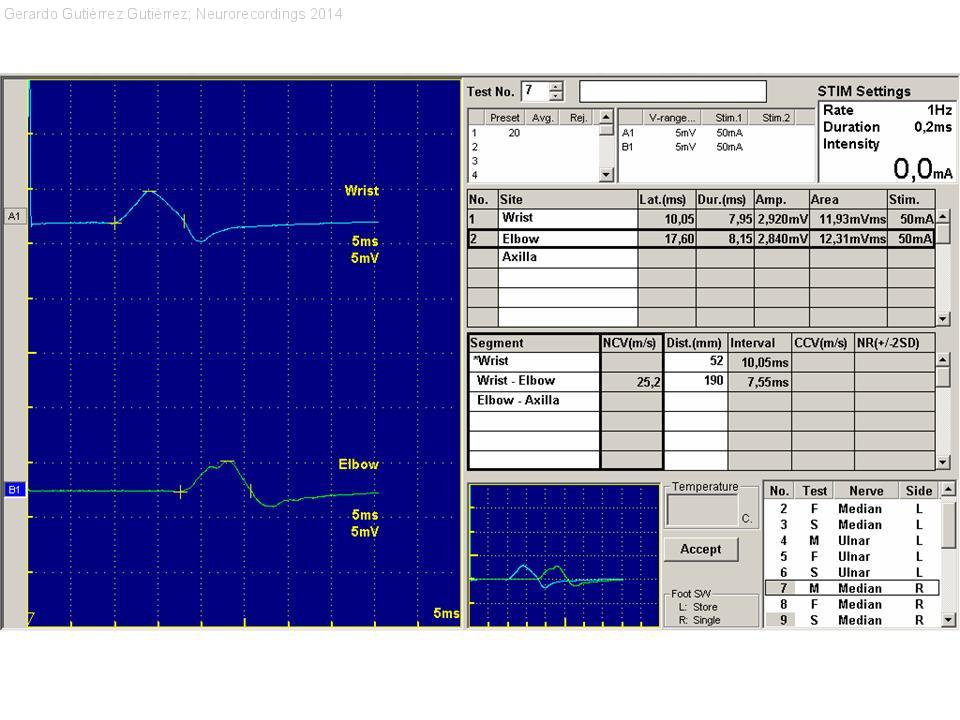The image size is (960, 720).
Task: Decrease Test No. with the down spinner
Action: point(556,97)
